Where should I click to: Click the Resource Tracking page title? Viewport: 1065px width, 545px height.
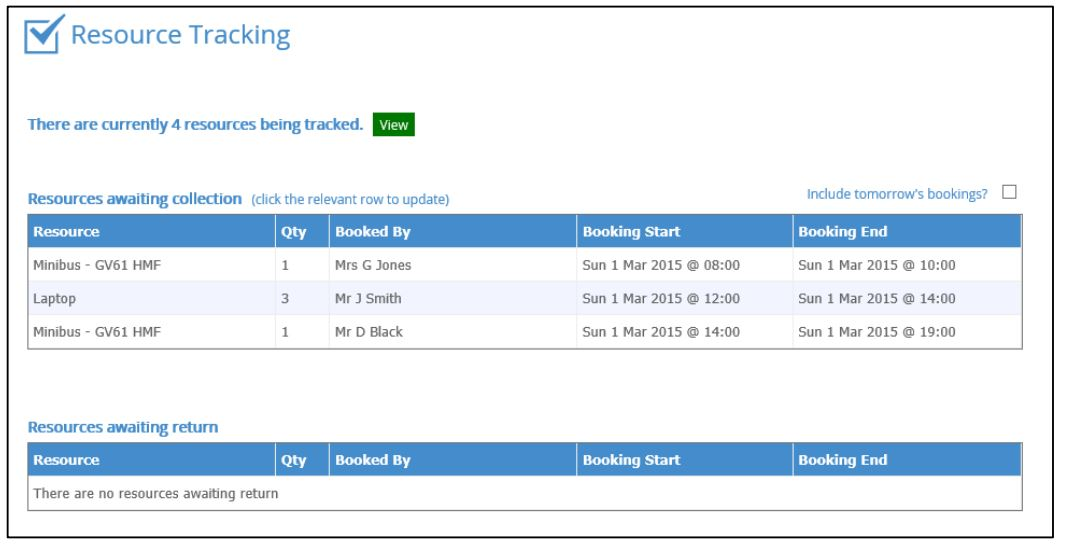180,35
